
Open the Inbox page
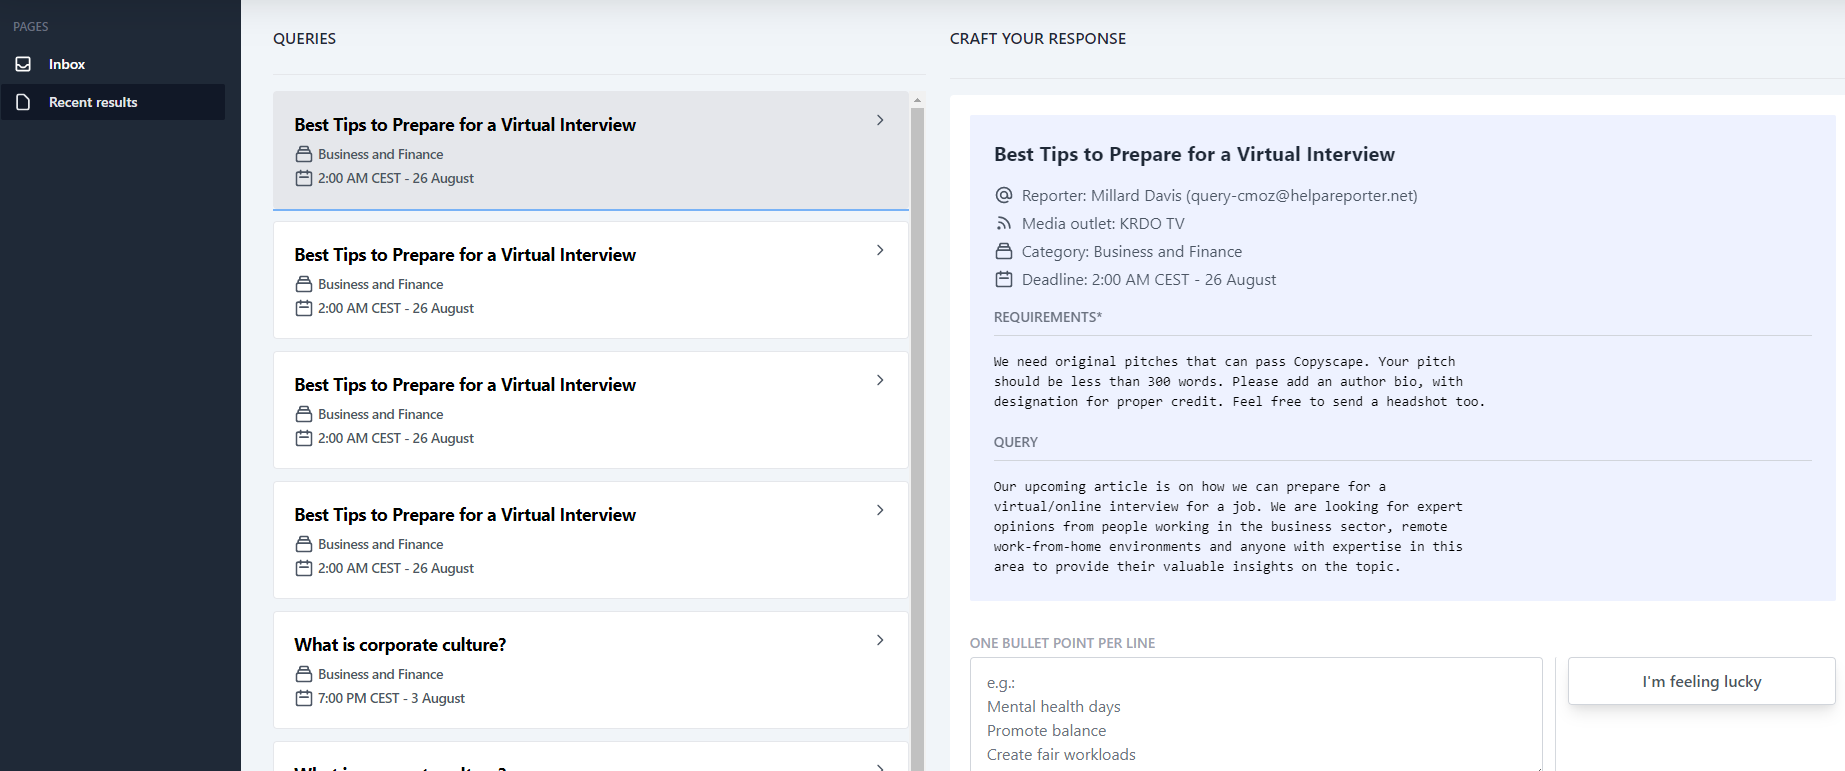[67, 64]
